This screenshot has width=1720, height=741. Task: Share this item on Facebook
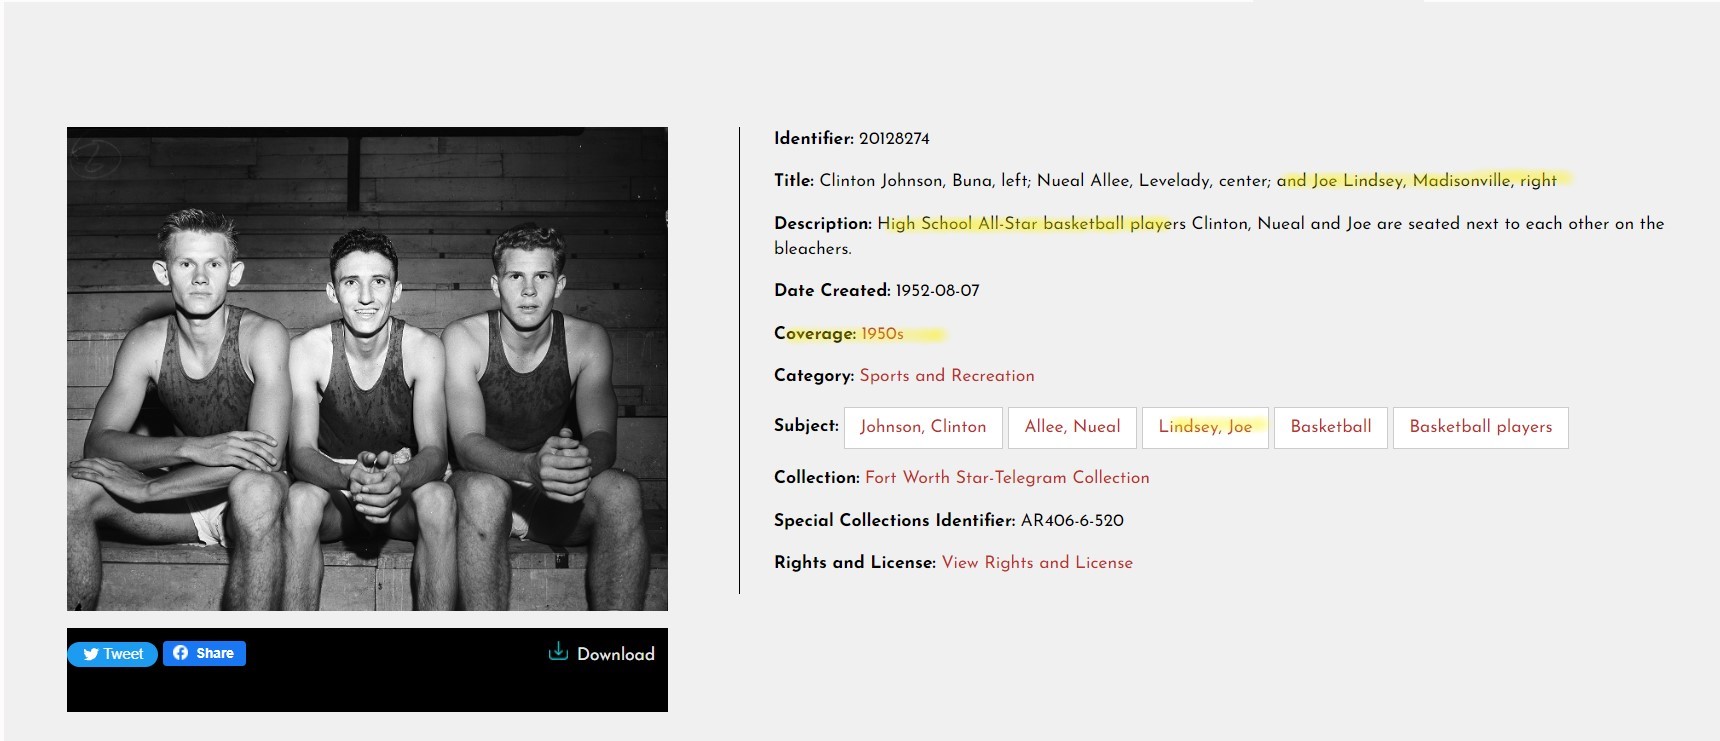coord(204,653)
